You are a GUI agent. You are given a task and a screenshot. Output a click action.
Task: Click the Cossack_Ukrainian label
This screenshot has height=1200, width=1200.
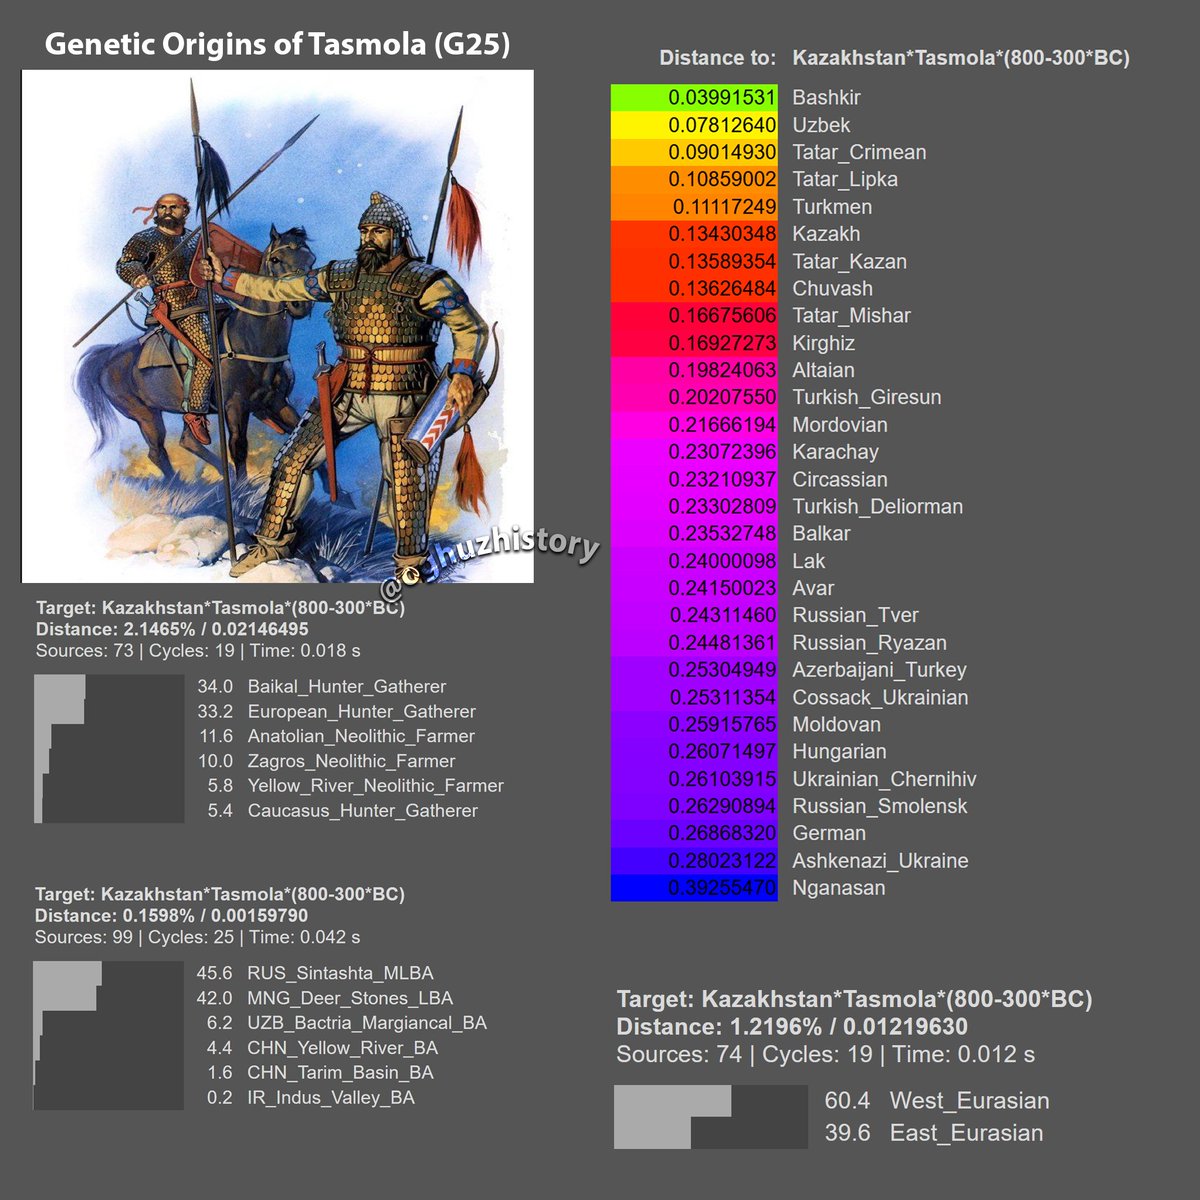coord(880,697)
